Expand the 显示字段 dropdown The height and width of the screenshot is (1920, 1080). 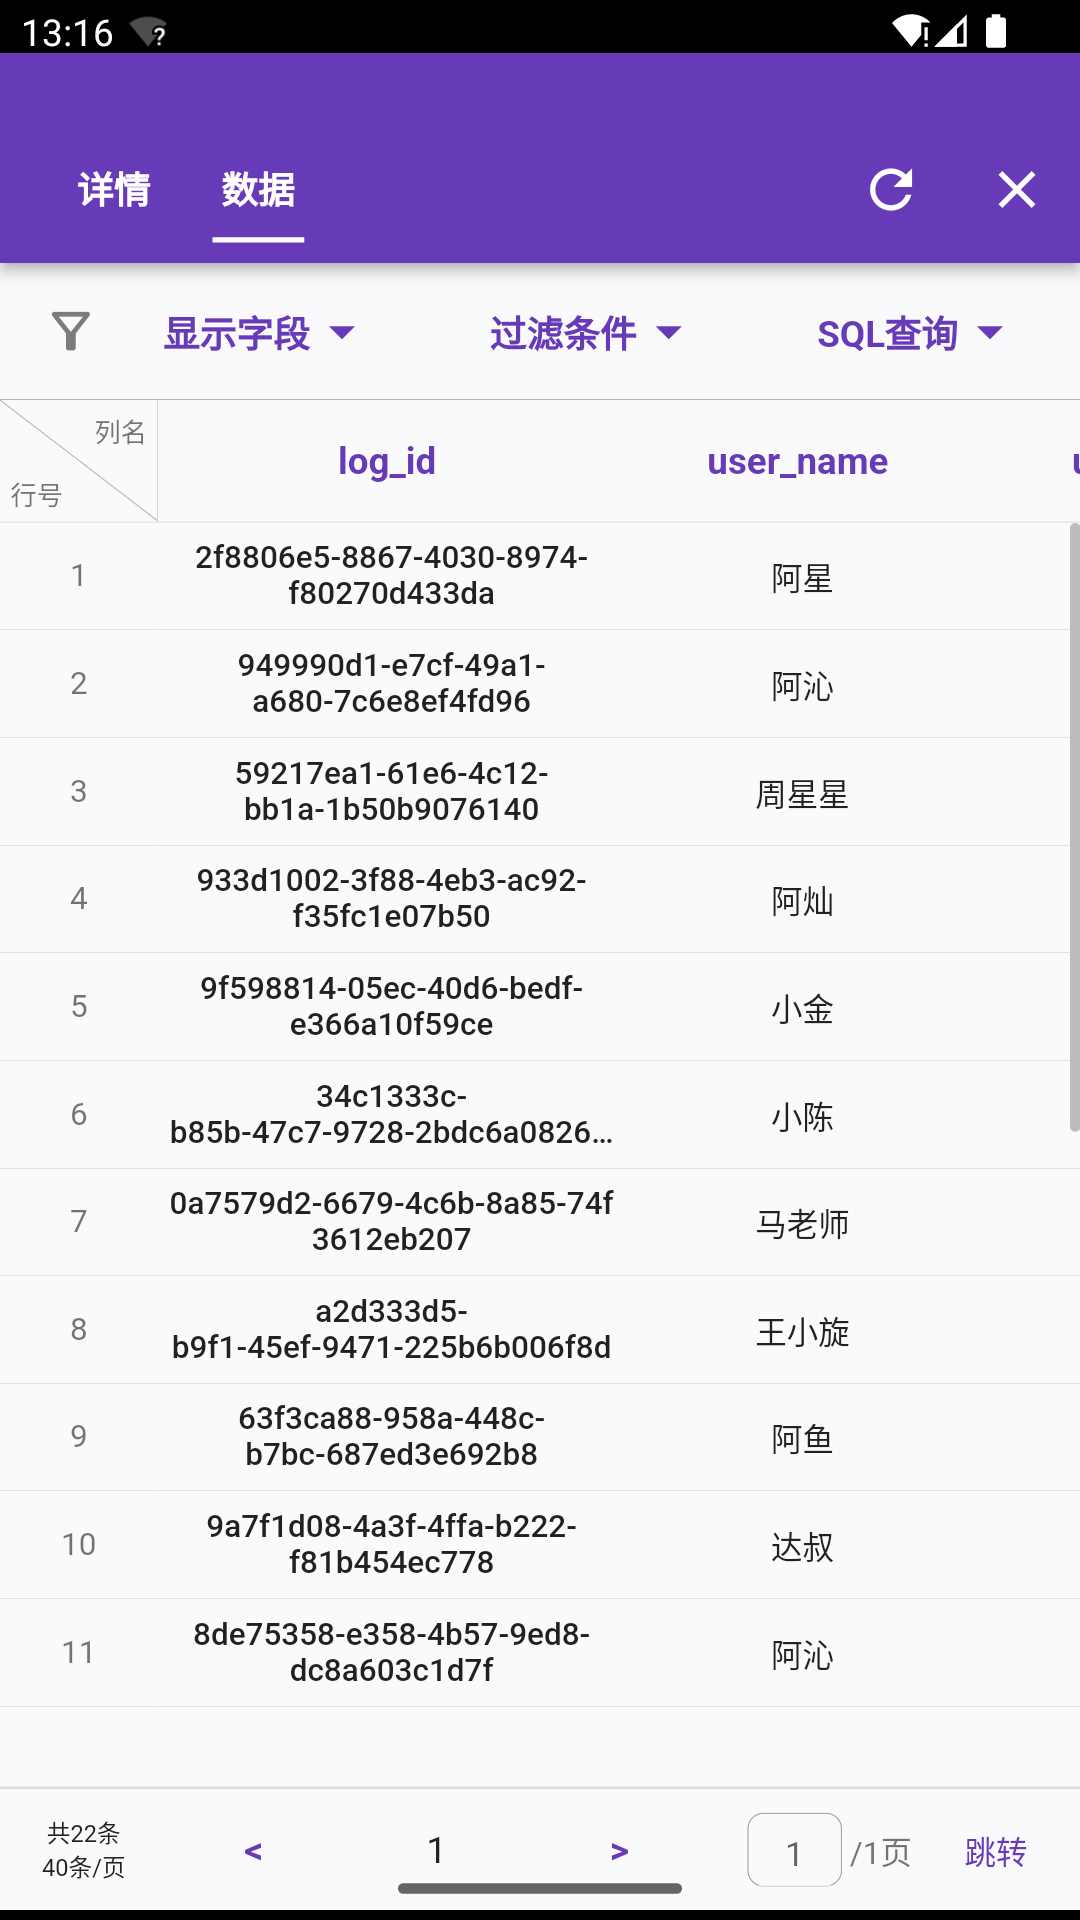point(259,333)
